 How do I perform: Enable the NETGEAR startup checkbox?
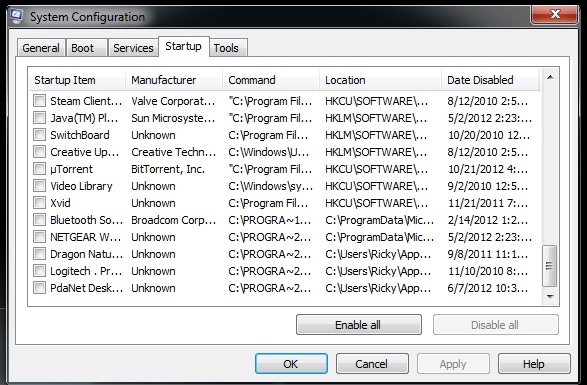[39, 237]
